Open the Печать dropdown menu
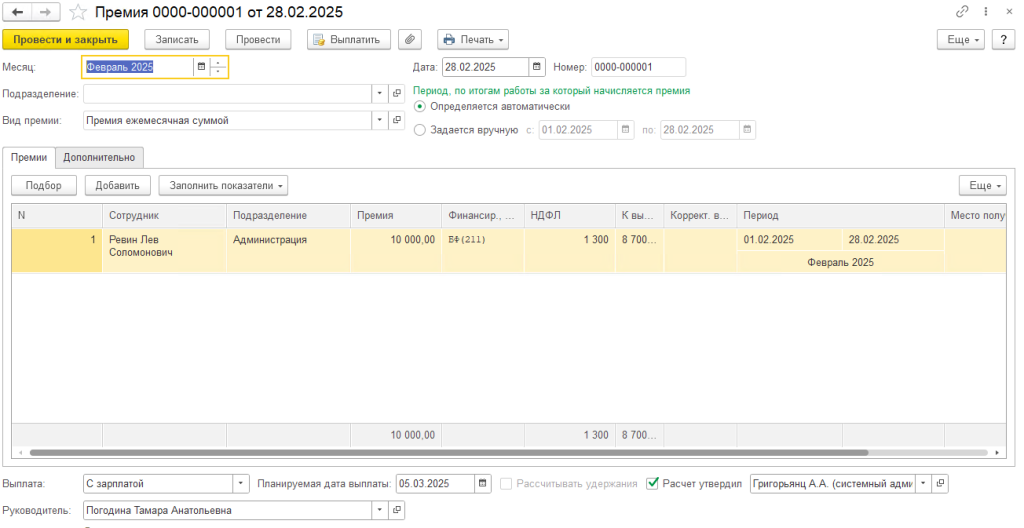 pos(473,39)
